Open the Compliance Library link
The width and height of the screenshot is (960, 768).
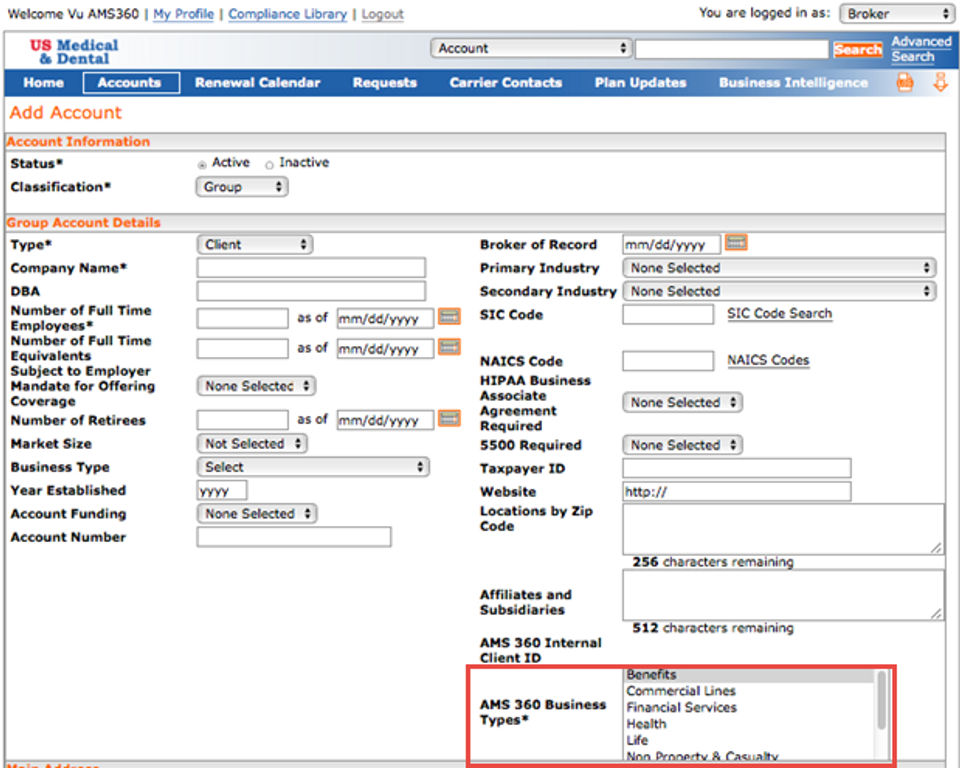[x=287, y=13]
